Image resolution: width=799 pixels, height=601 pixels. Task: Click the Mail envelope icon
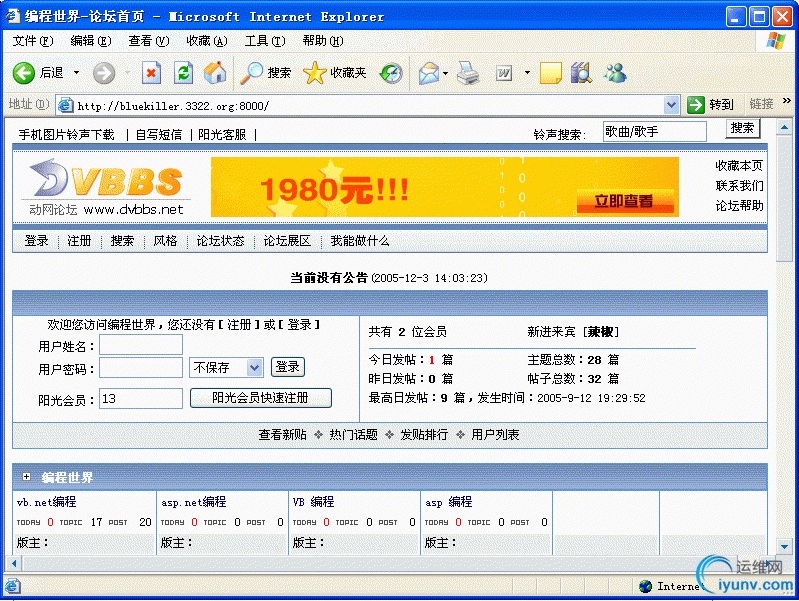429,73
